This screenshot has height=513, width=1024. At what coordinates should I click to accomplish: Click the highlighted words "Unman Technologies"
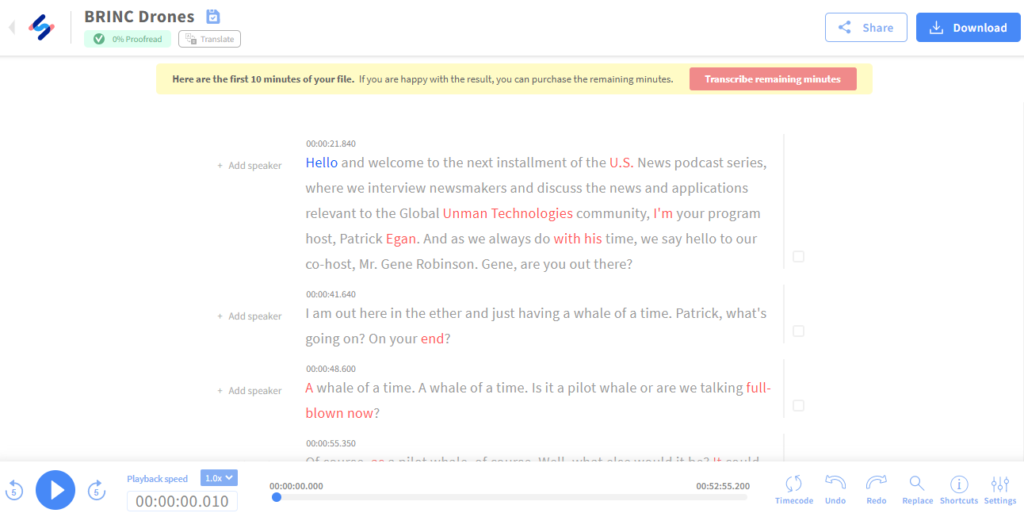point(507,213)
